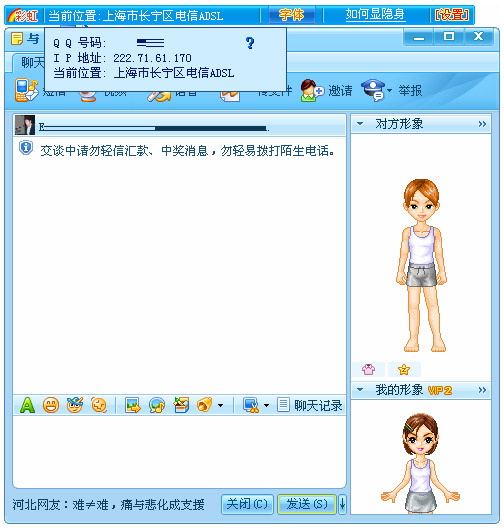The image size is (504, 528).
Task: Click the safety warning message text
Action: click(187, 151)
